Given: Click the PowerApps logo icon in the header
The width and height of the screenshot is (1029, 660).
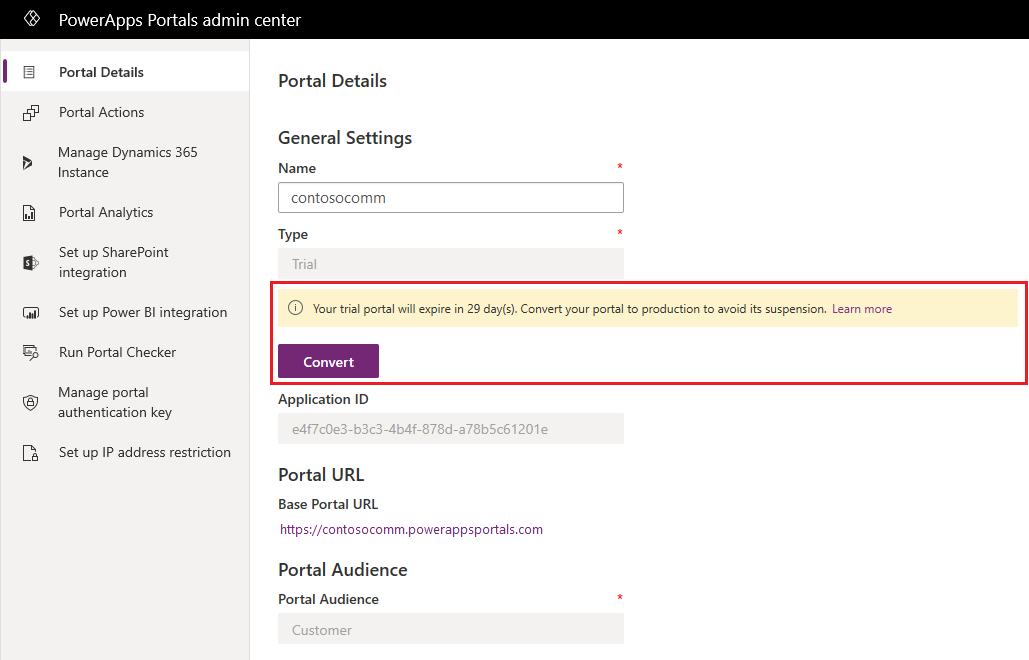Looking at the screenshot, I should click(32, 19).
